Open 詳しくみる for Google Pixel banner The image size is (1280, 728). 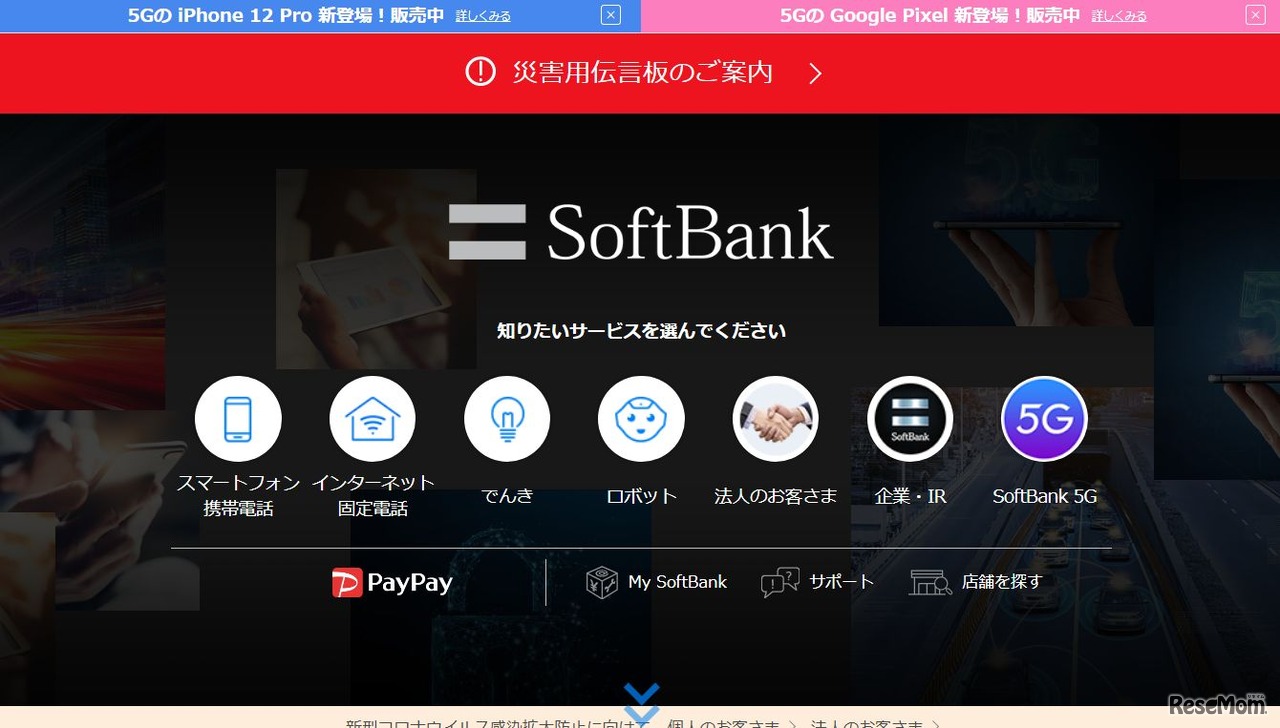(1118, 15)
